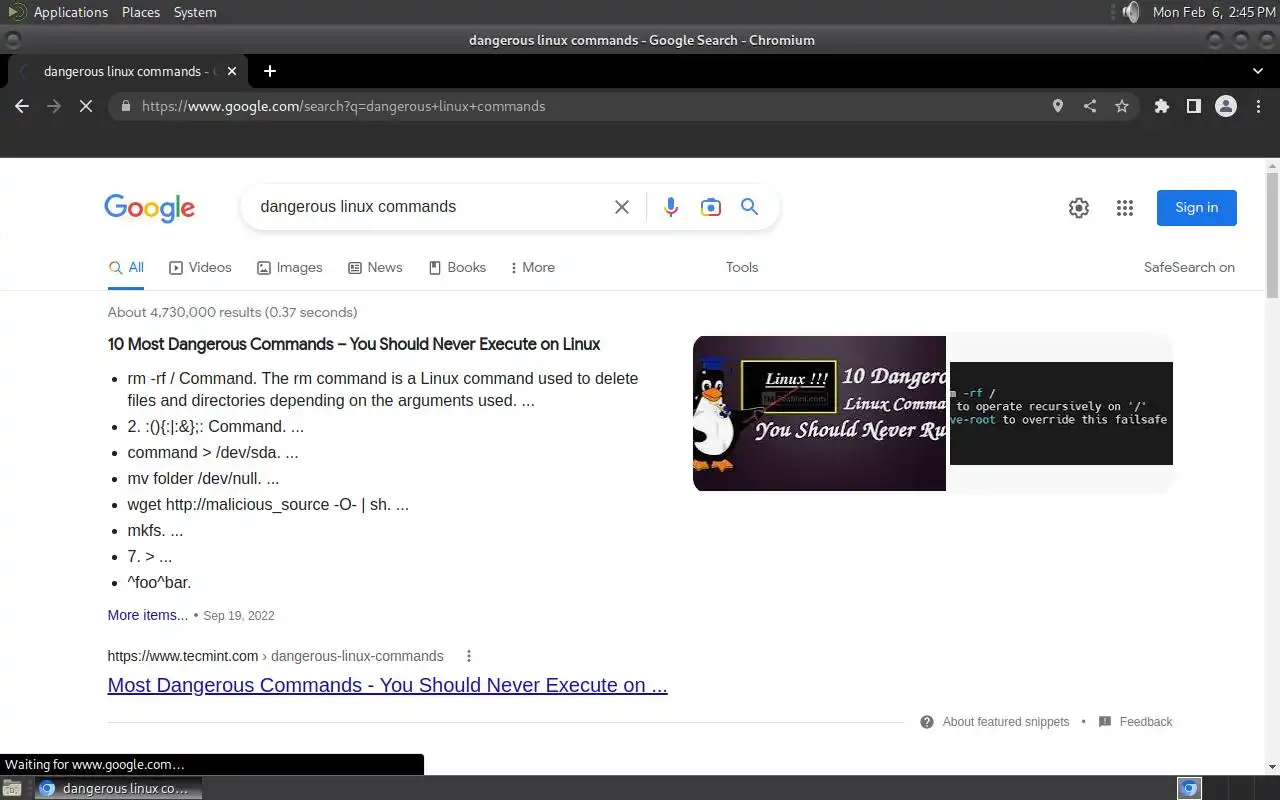Viewport: 1280px width, 800px height.
Task: Select Chromium window in the taskbar
Action: pyautogui.click(x=118, y=788)
